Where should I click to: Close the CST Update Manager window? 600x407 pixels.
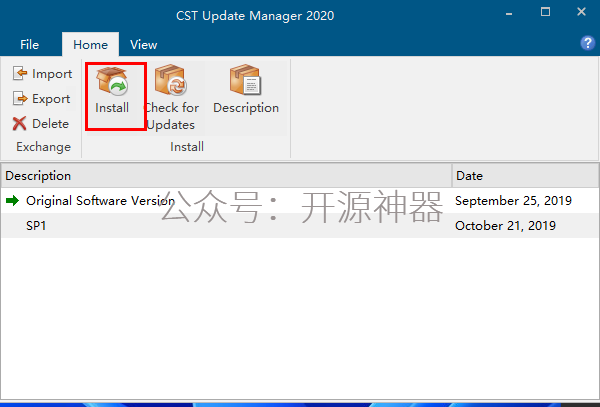[581, 12]
